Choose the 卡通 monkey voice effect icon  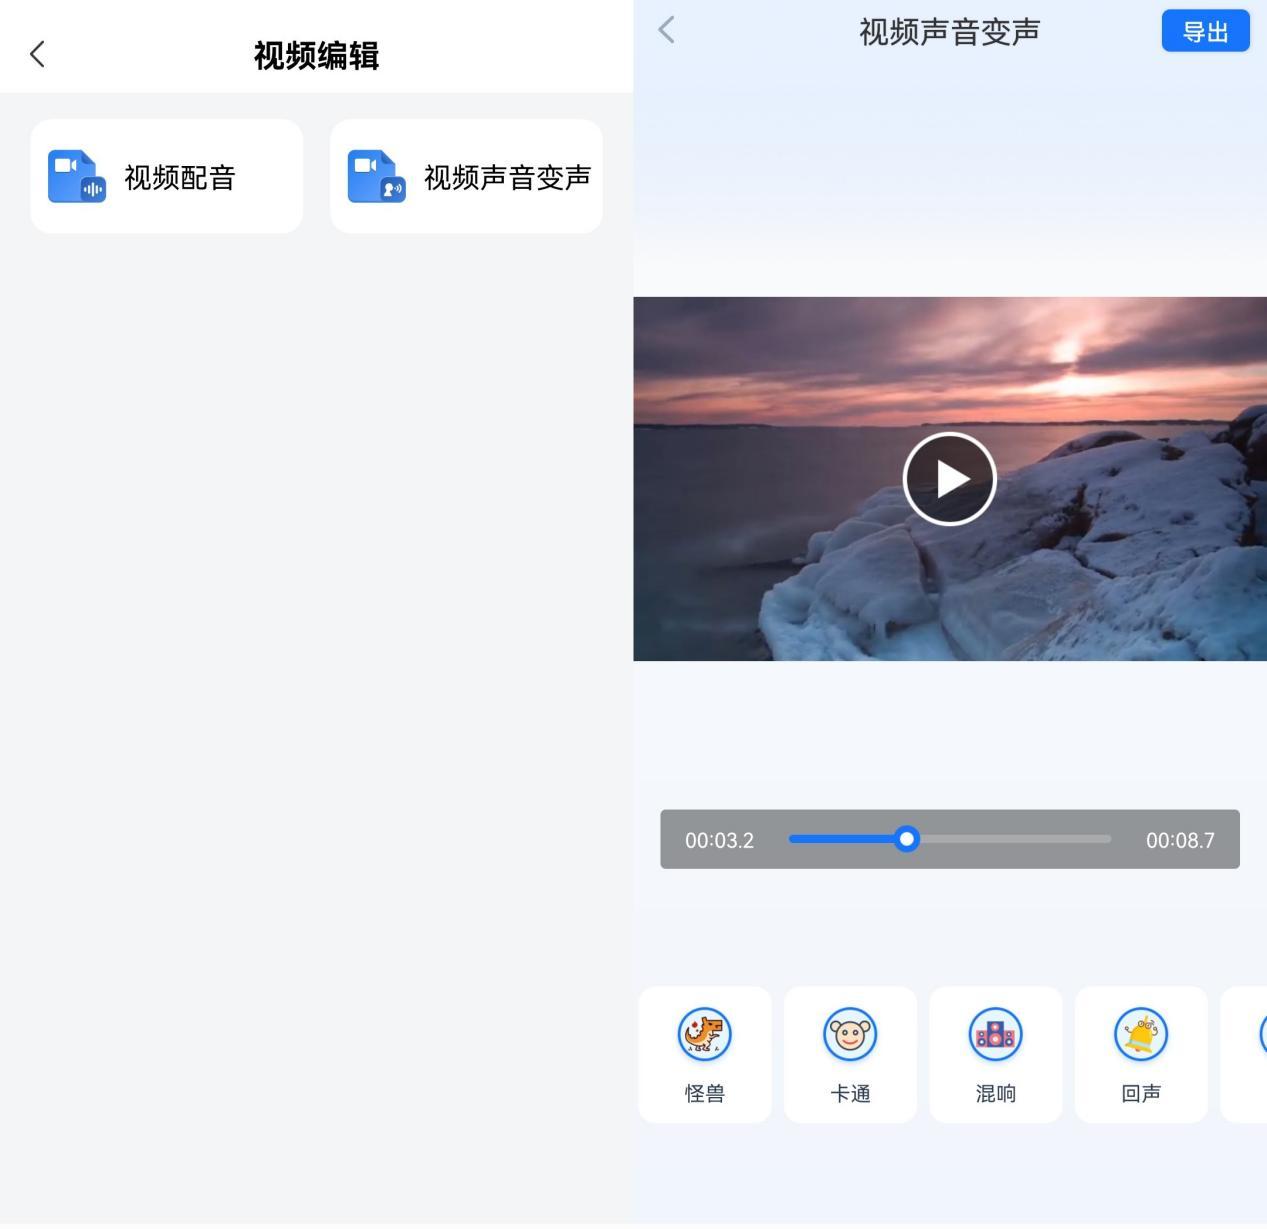pos(850,1034)
